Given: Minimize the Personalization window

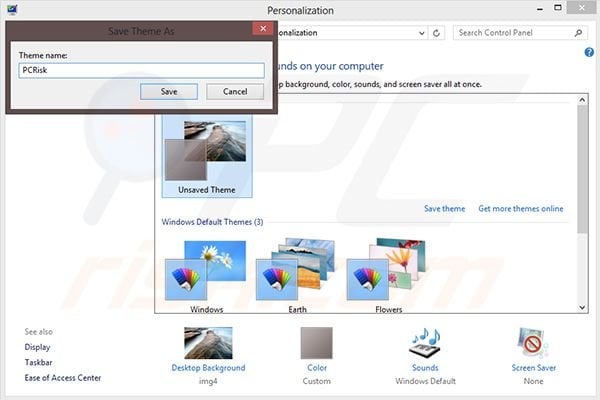Looking at the screenshot, I should point(540,9).
